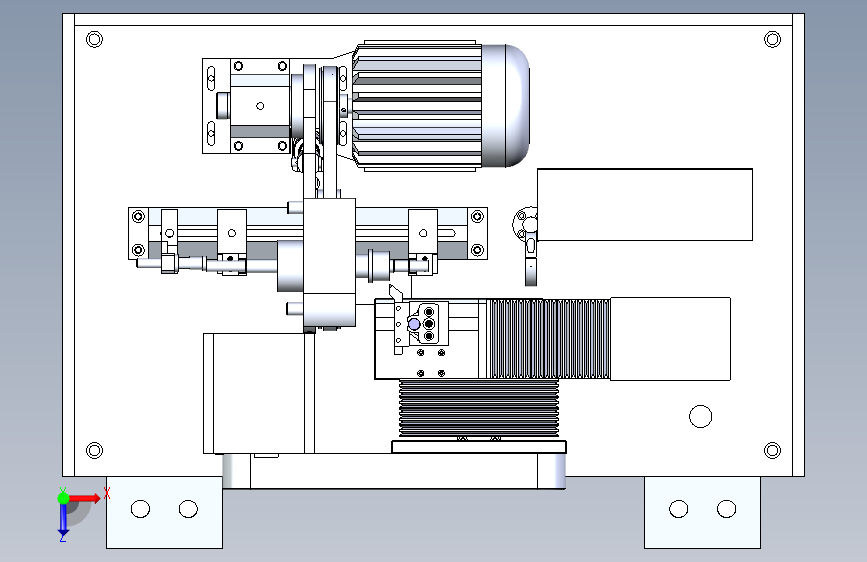
Task: Select the vertical bellows cover above the bottom plate
Action: click(479, 409)
